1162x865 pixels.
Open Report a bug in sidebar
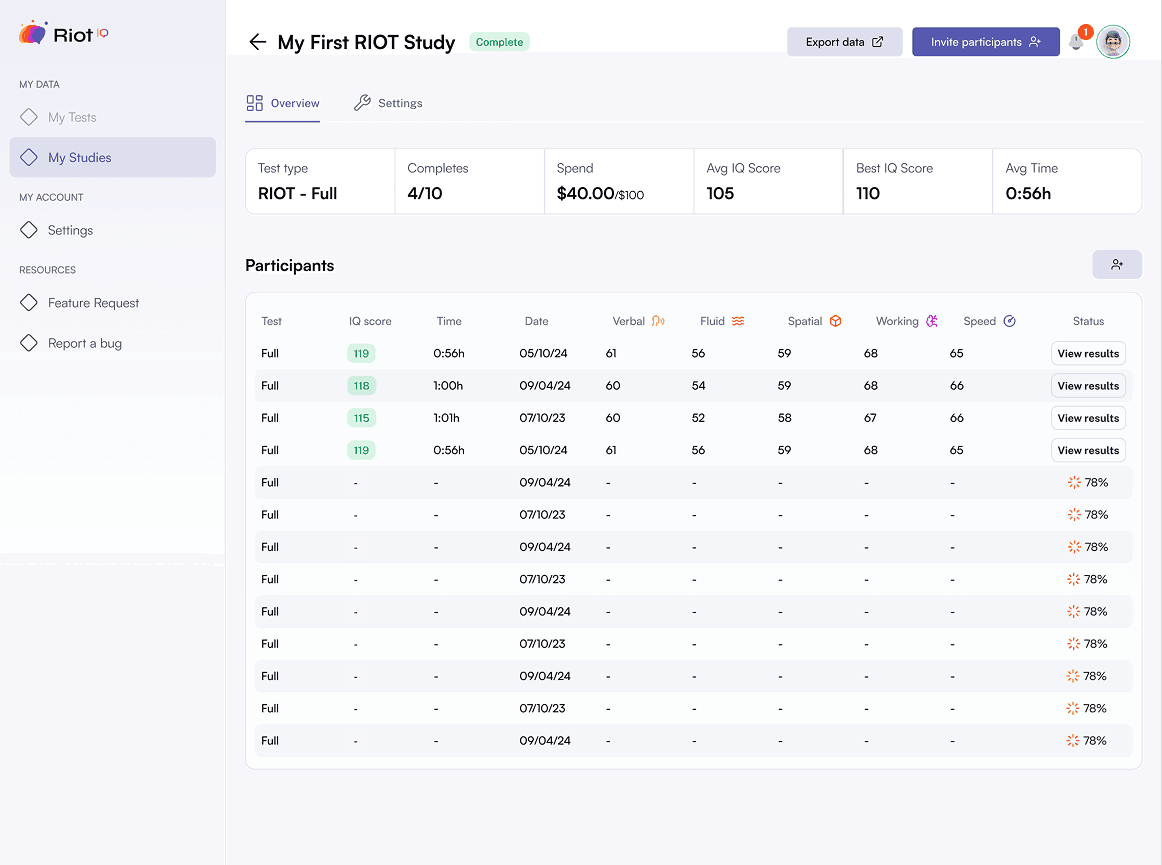(x=84, y=343)
